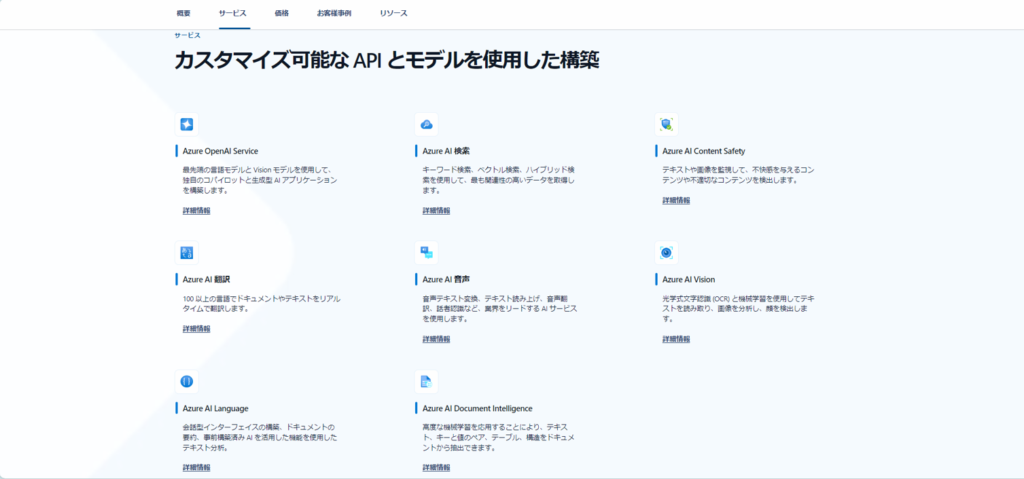Screen dimensions: 1024x479
Task: Click the description text under Azure AI 音声
Action: (500, 308)
